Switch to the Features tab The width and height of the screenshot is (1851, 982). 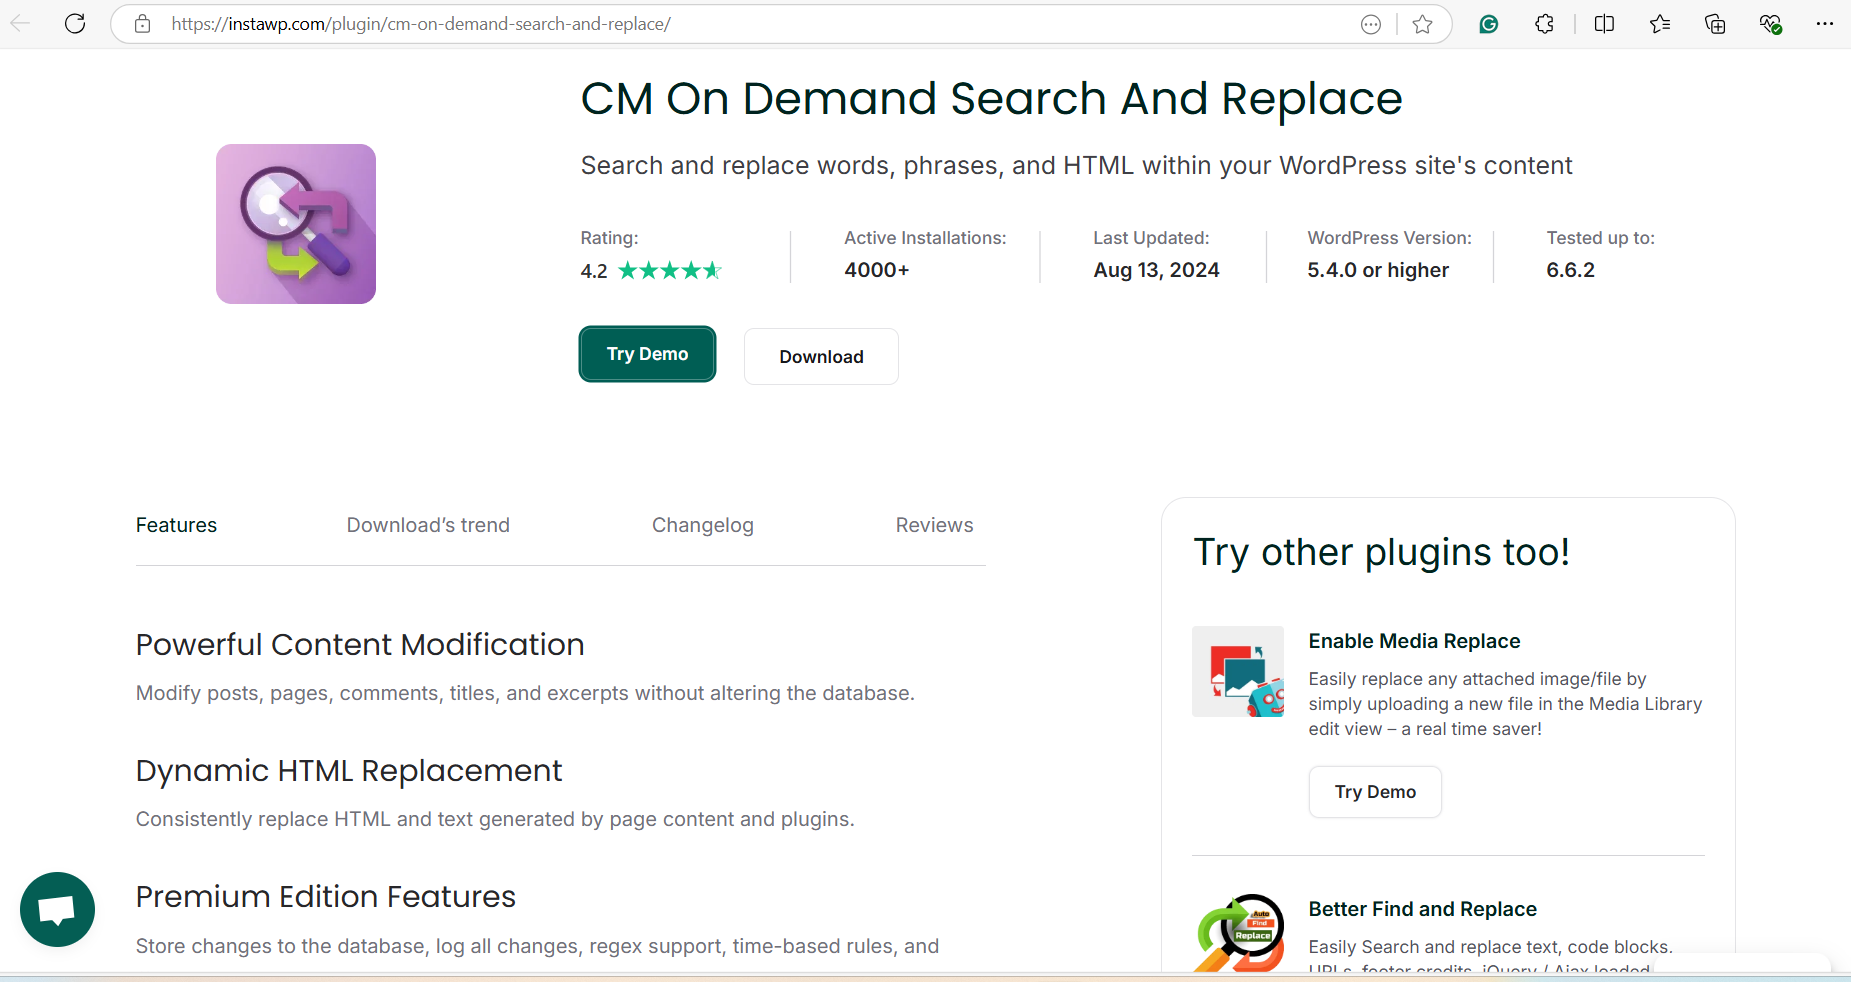point(176,525)
